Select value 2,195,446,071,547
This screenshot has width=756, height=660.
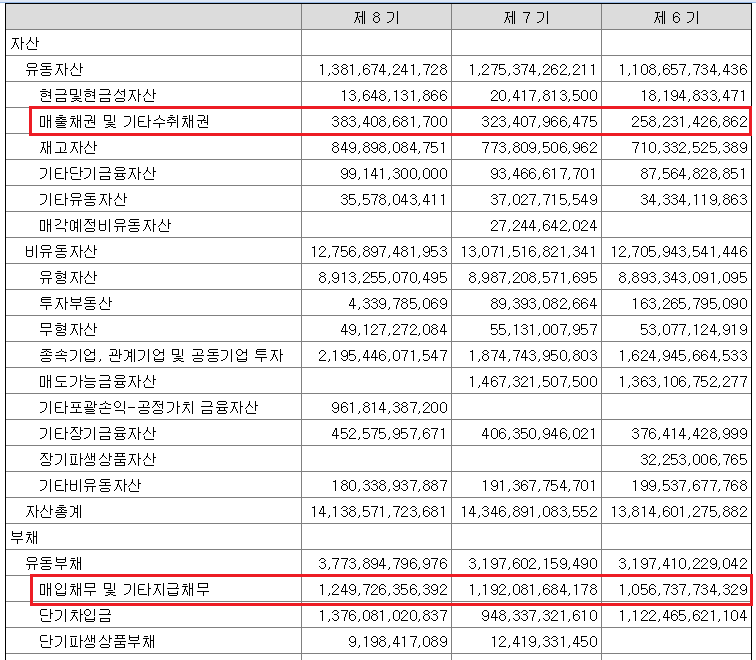coord(383,356)
